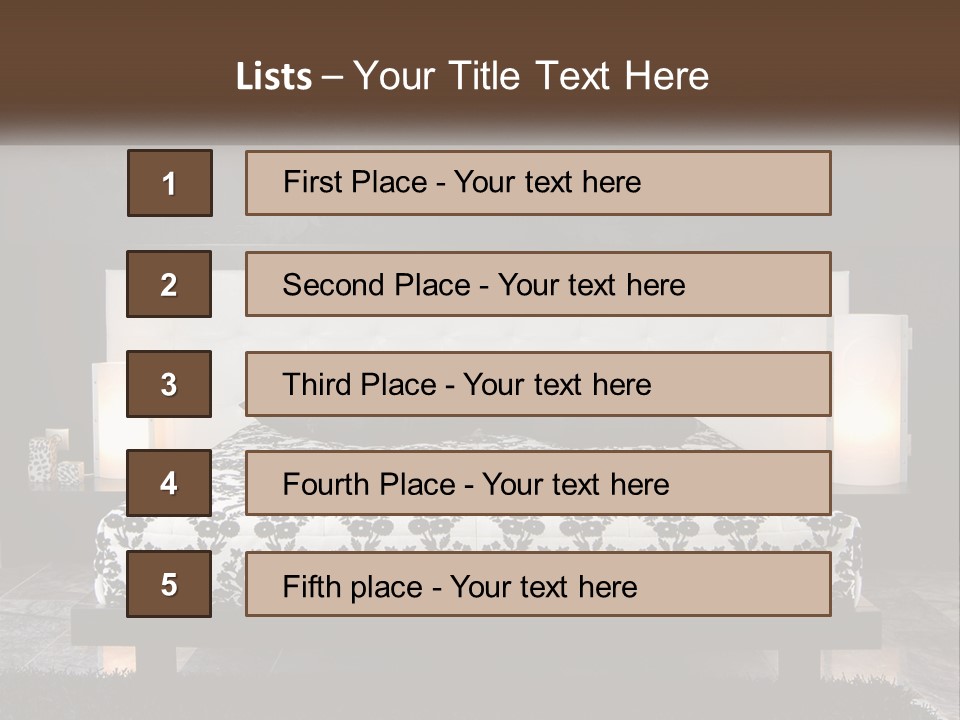The height and width of the screenshot is (720, 960).
Task: Select Your Title Text Here heading
Action: pos(531,76)
